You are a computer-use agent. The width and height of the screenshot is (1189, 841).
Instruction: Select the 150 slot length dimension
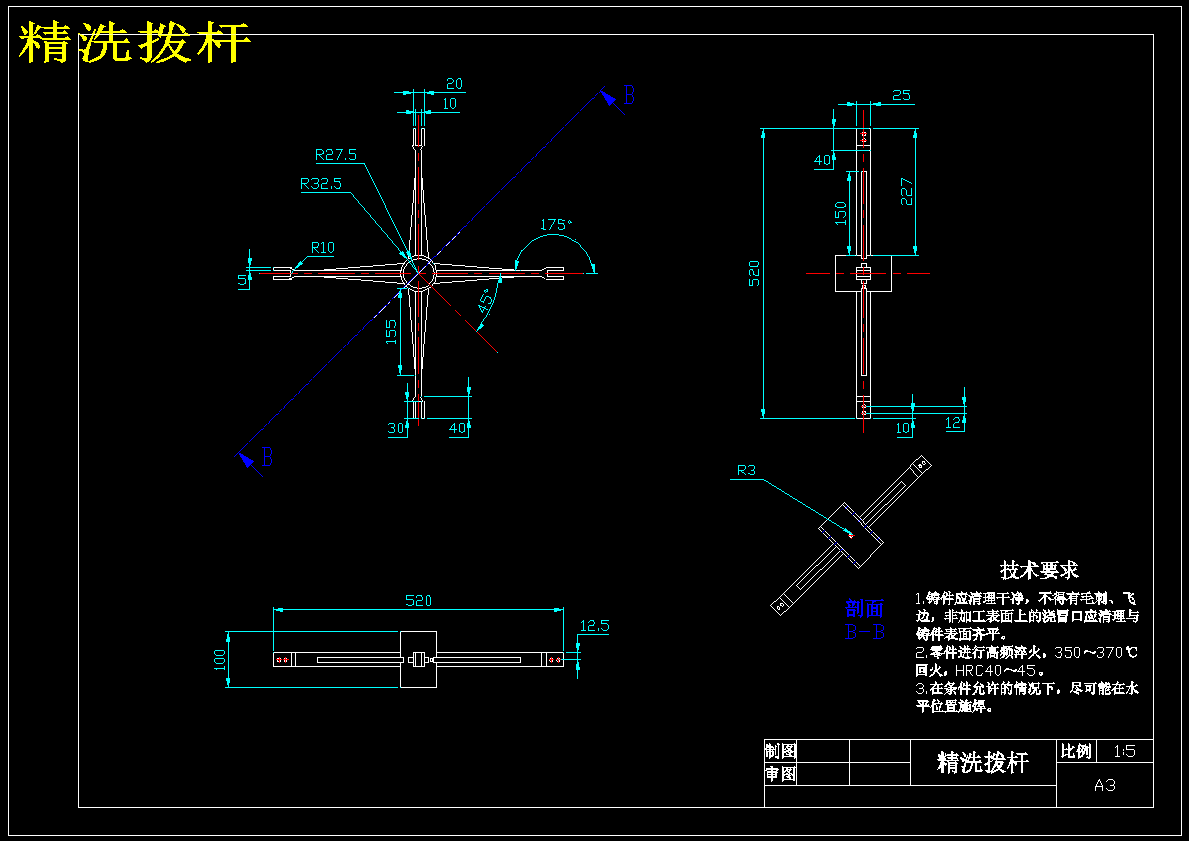coord(840,213)
